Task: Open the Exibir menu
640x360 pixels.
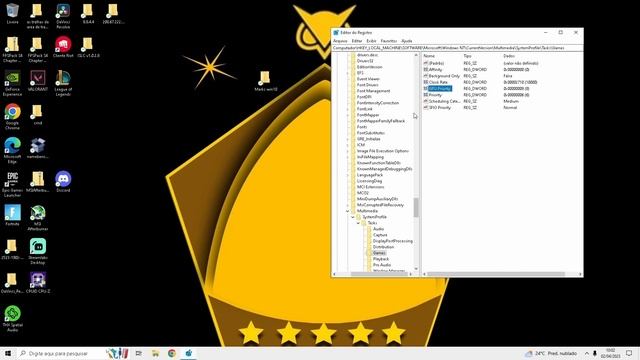Action: (371, 41)
